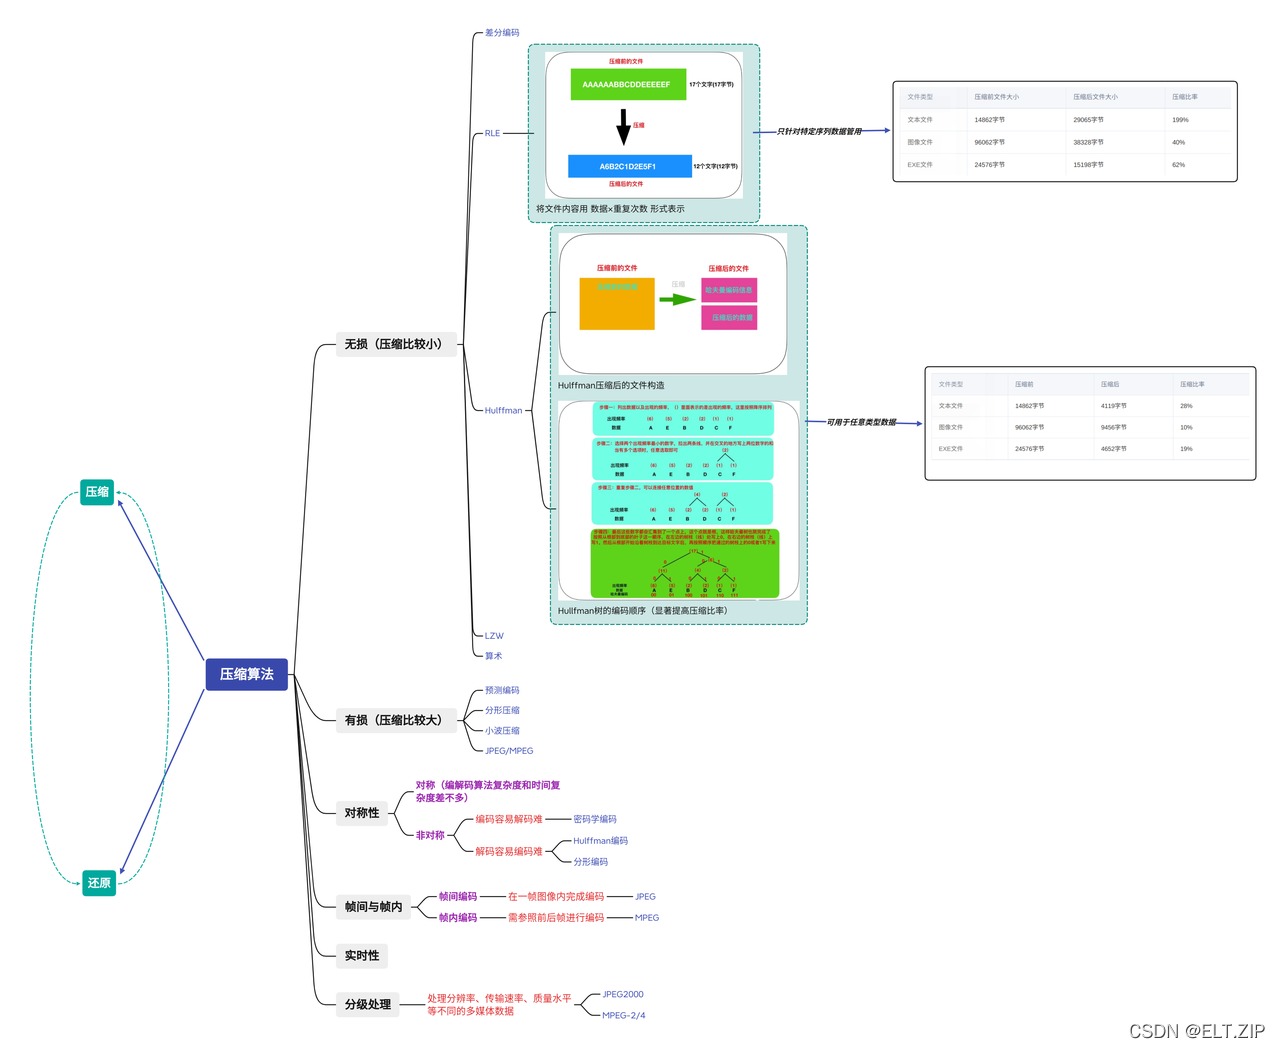The image size is (1280, 1048).
Task: Click the 9456字节 table cell
Action: (1114, 427)
